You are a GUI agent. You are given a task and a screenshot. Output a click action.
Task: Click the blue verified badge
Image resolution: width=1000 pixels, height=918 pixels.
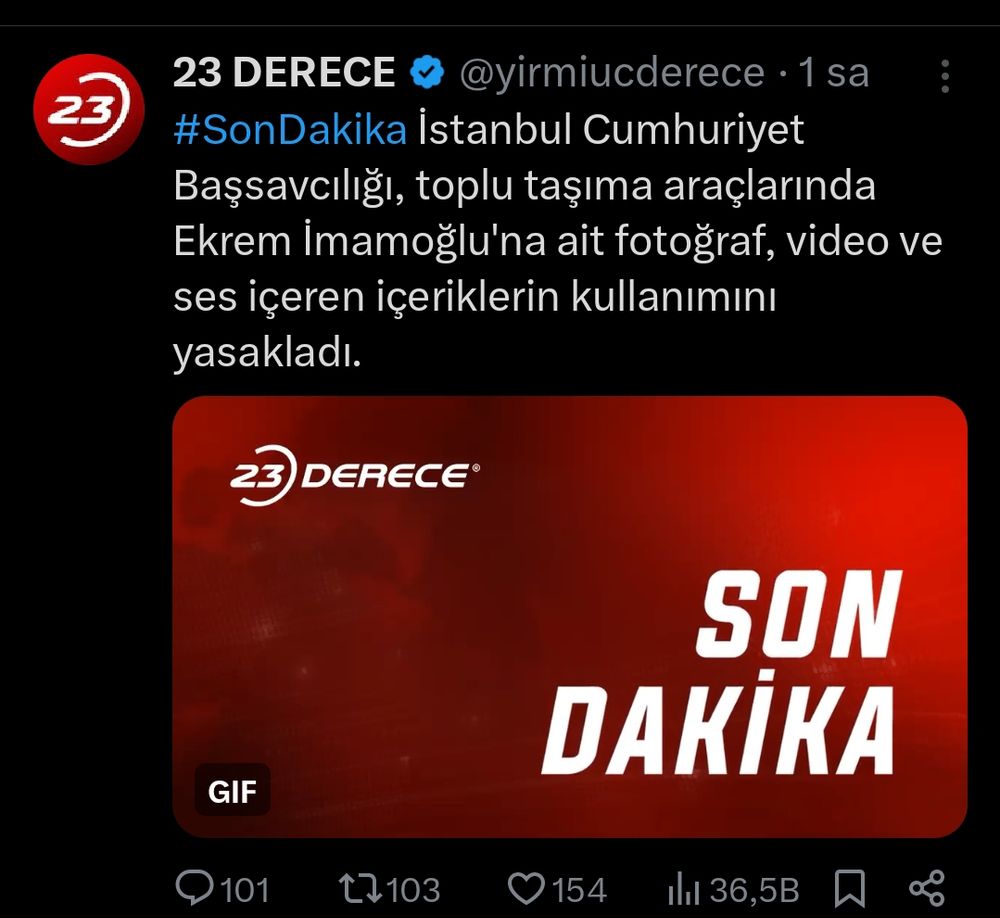point(427,72)
